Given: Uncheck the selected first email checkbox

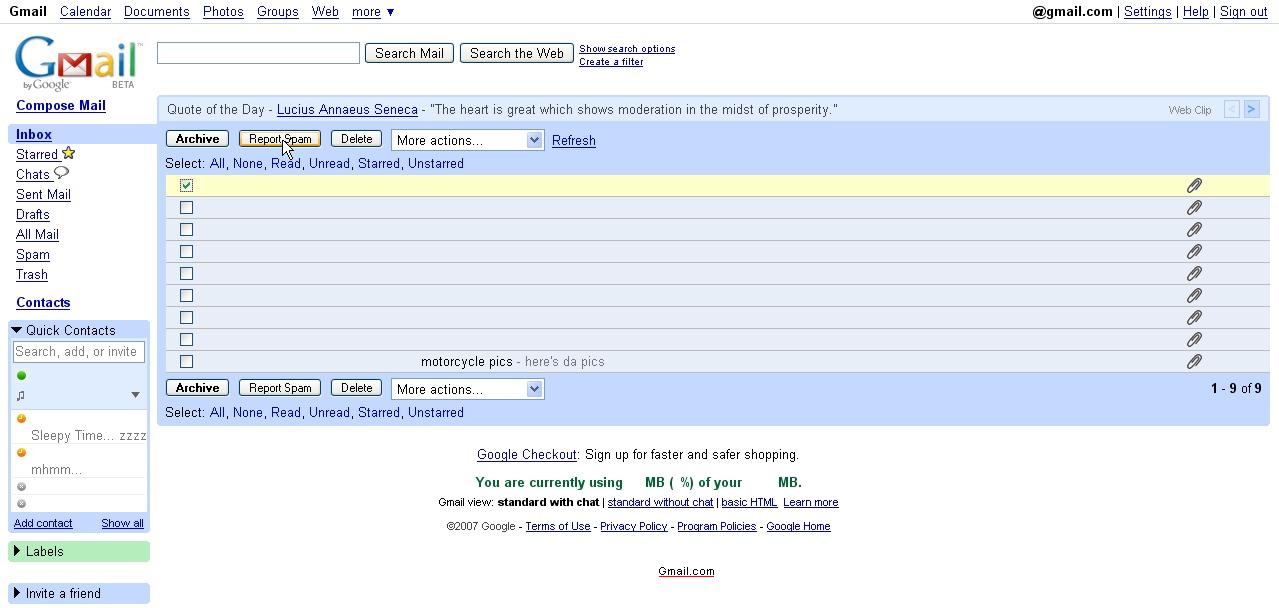Looking at the screenshot, I should (186, 186).
